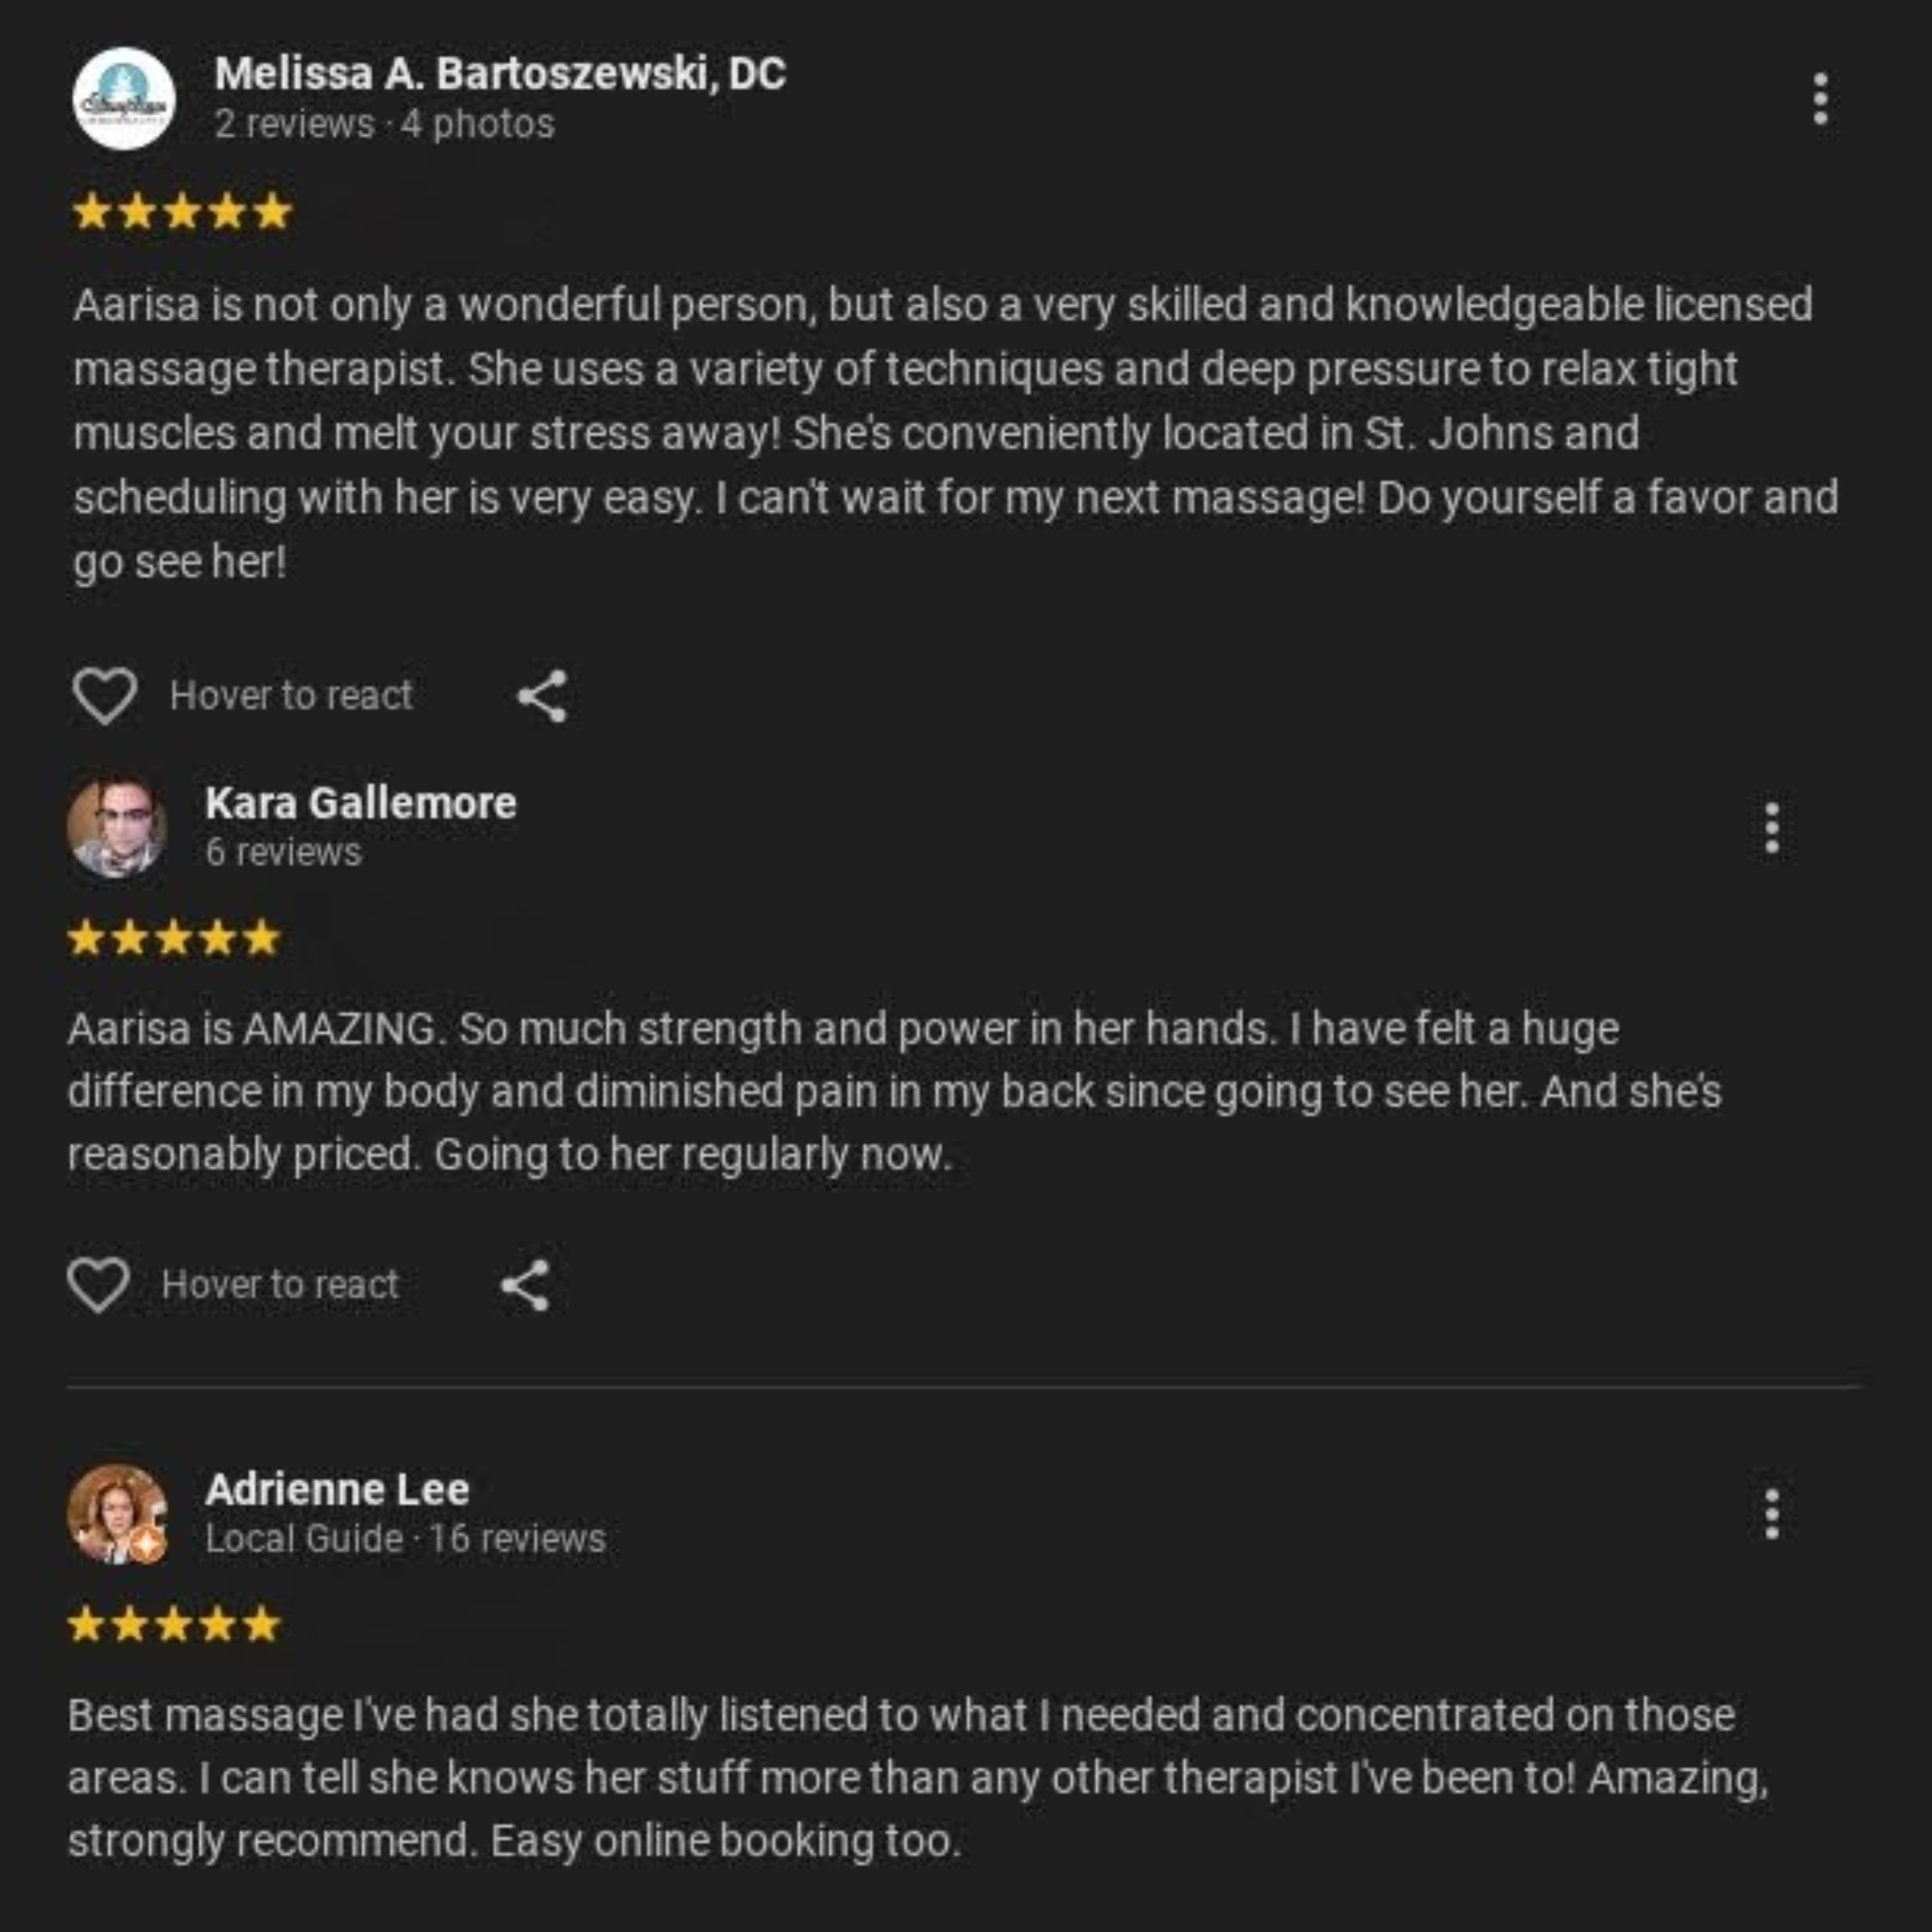Click the five-star rating on Kara's review
Viewport: 1932px width, 1932px height.
click(174, 939)
